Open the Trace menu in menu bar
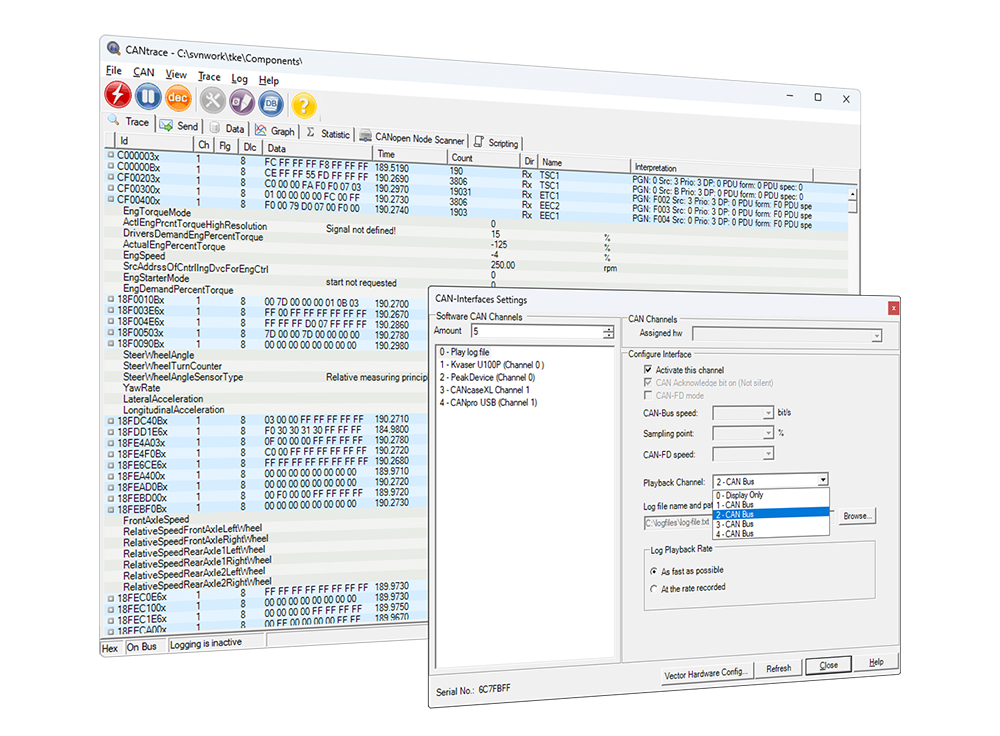This screenshot has width=1000, height=736. [x=209, y=77]
